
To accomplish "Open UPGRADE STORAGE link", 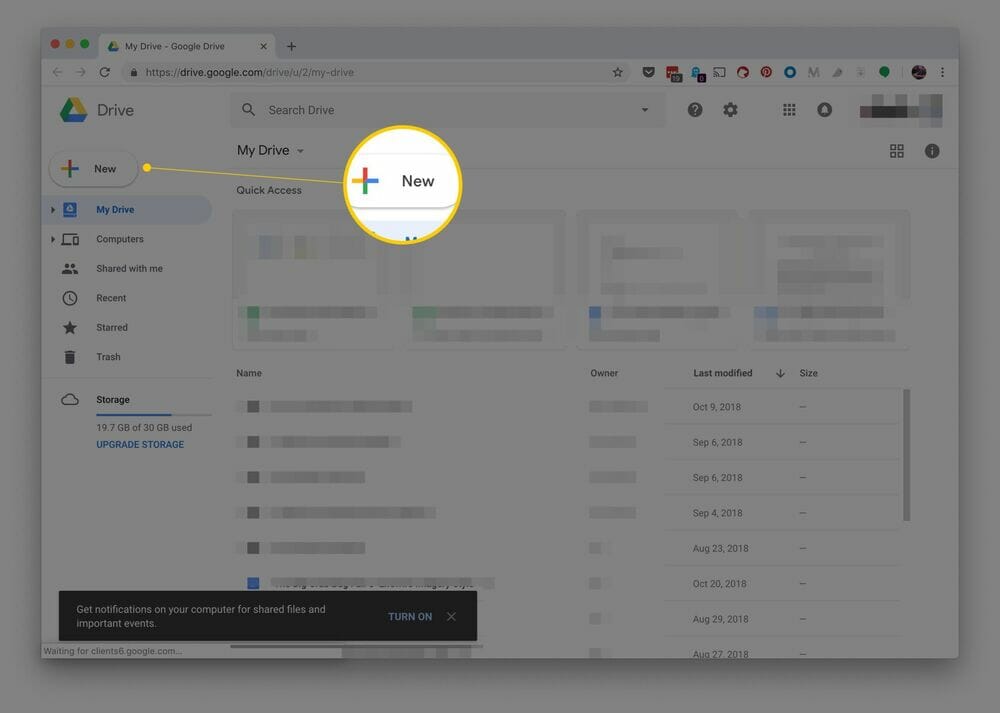I will pos(139,444).
